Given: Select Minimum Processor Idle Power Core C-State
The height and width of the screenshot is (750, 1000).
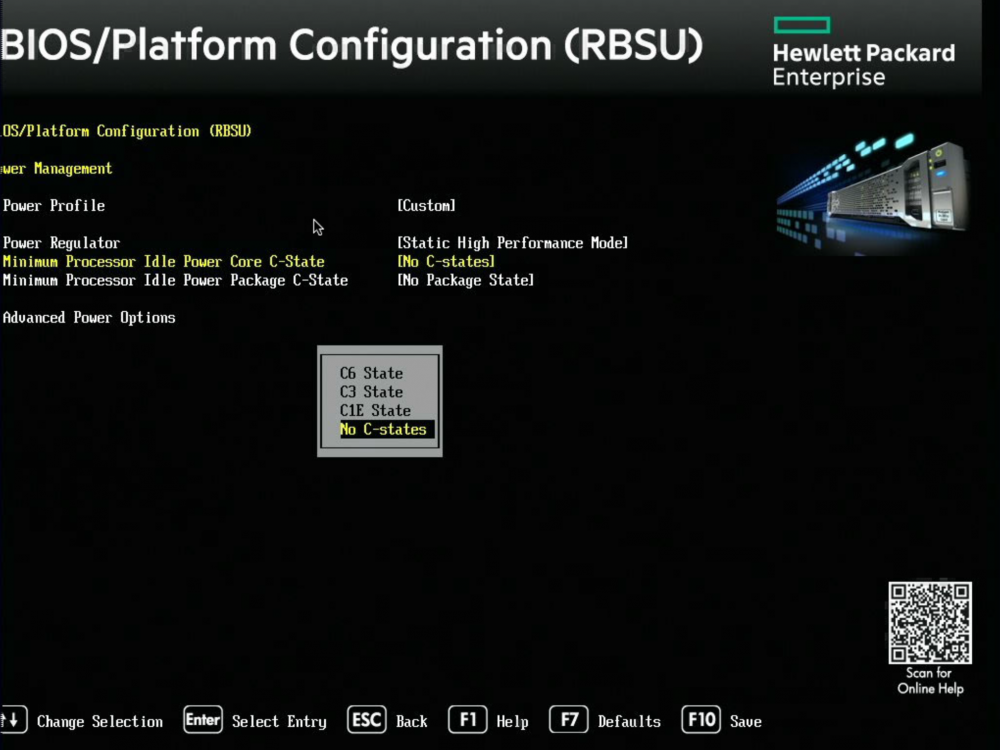Looking at the screenshot, I should [163, 261].
